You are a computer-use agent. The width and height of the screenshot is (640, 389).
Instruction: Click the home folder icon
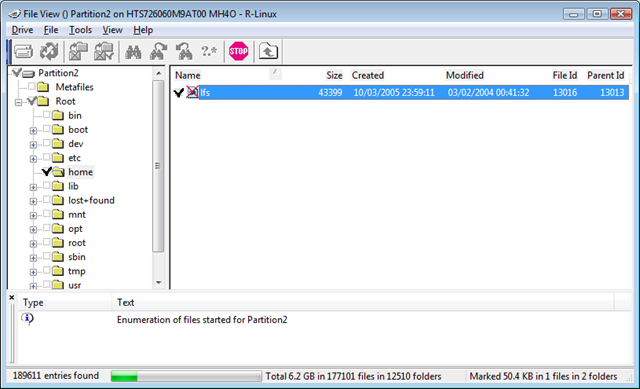coord(59,172)
